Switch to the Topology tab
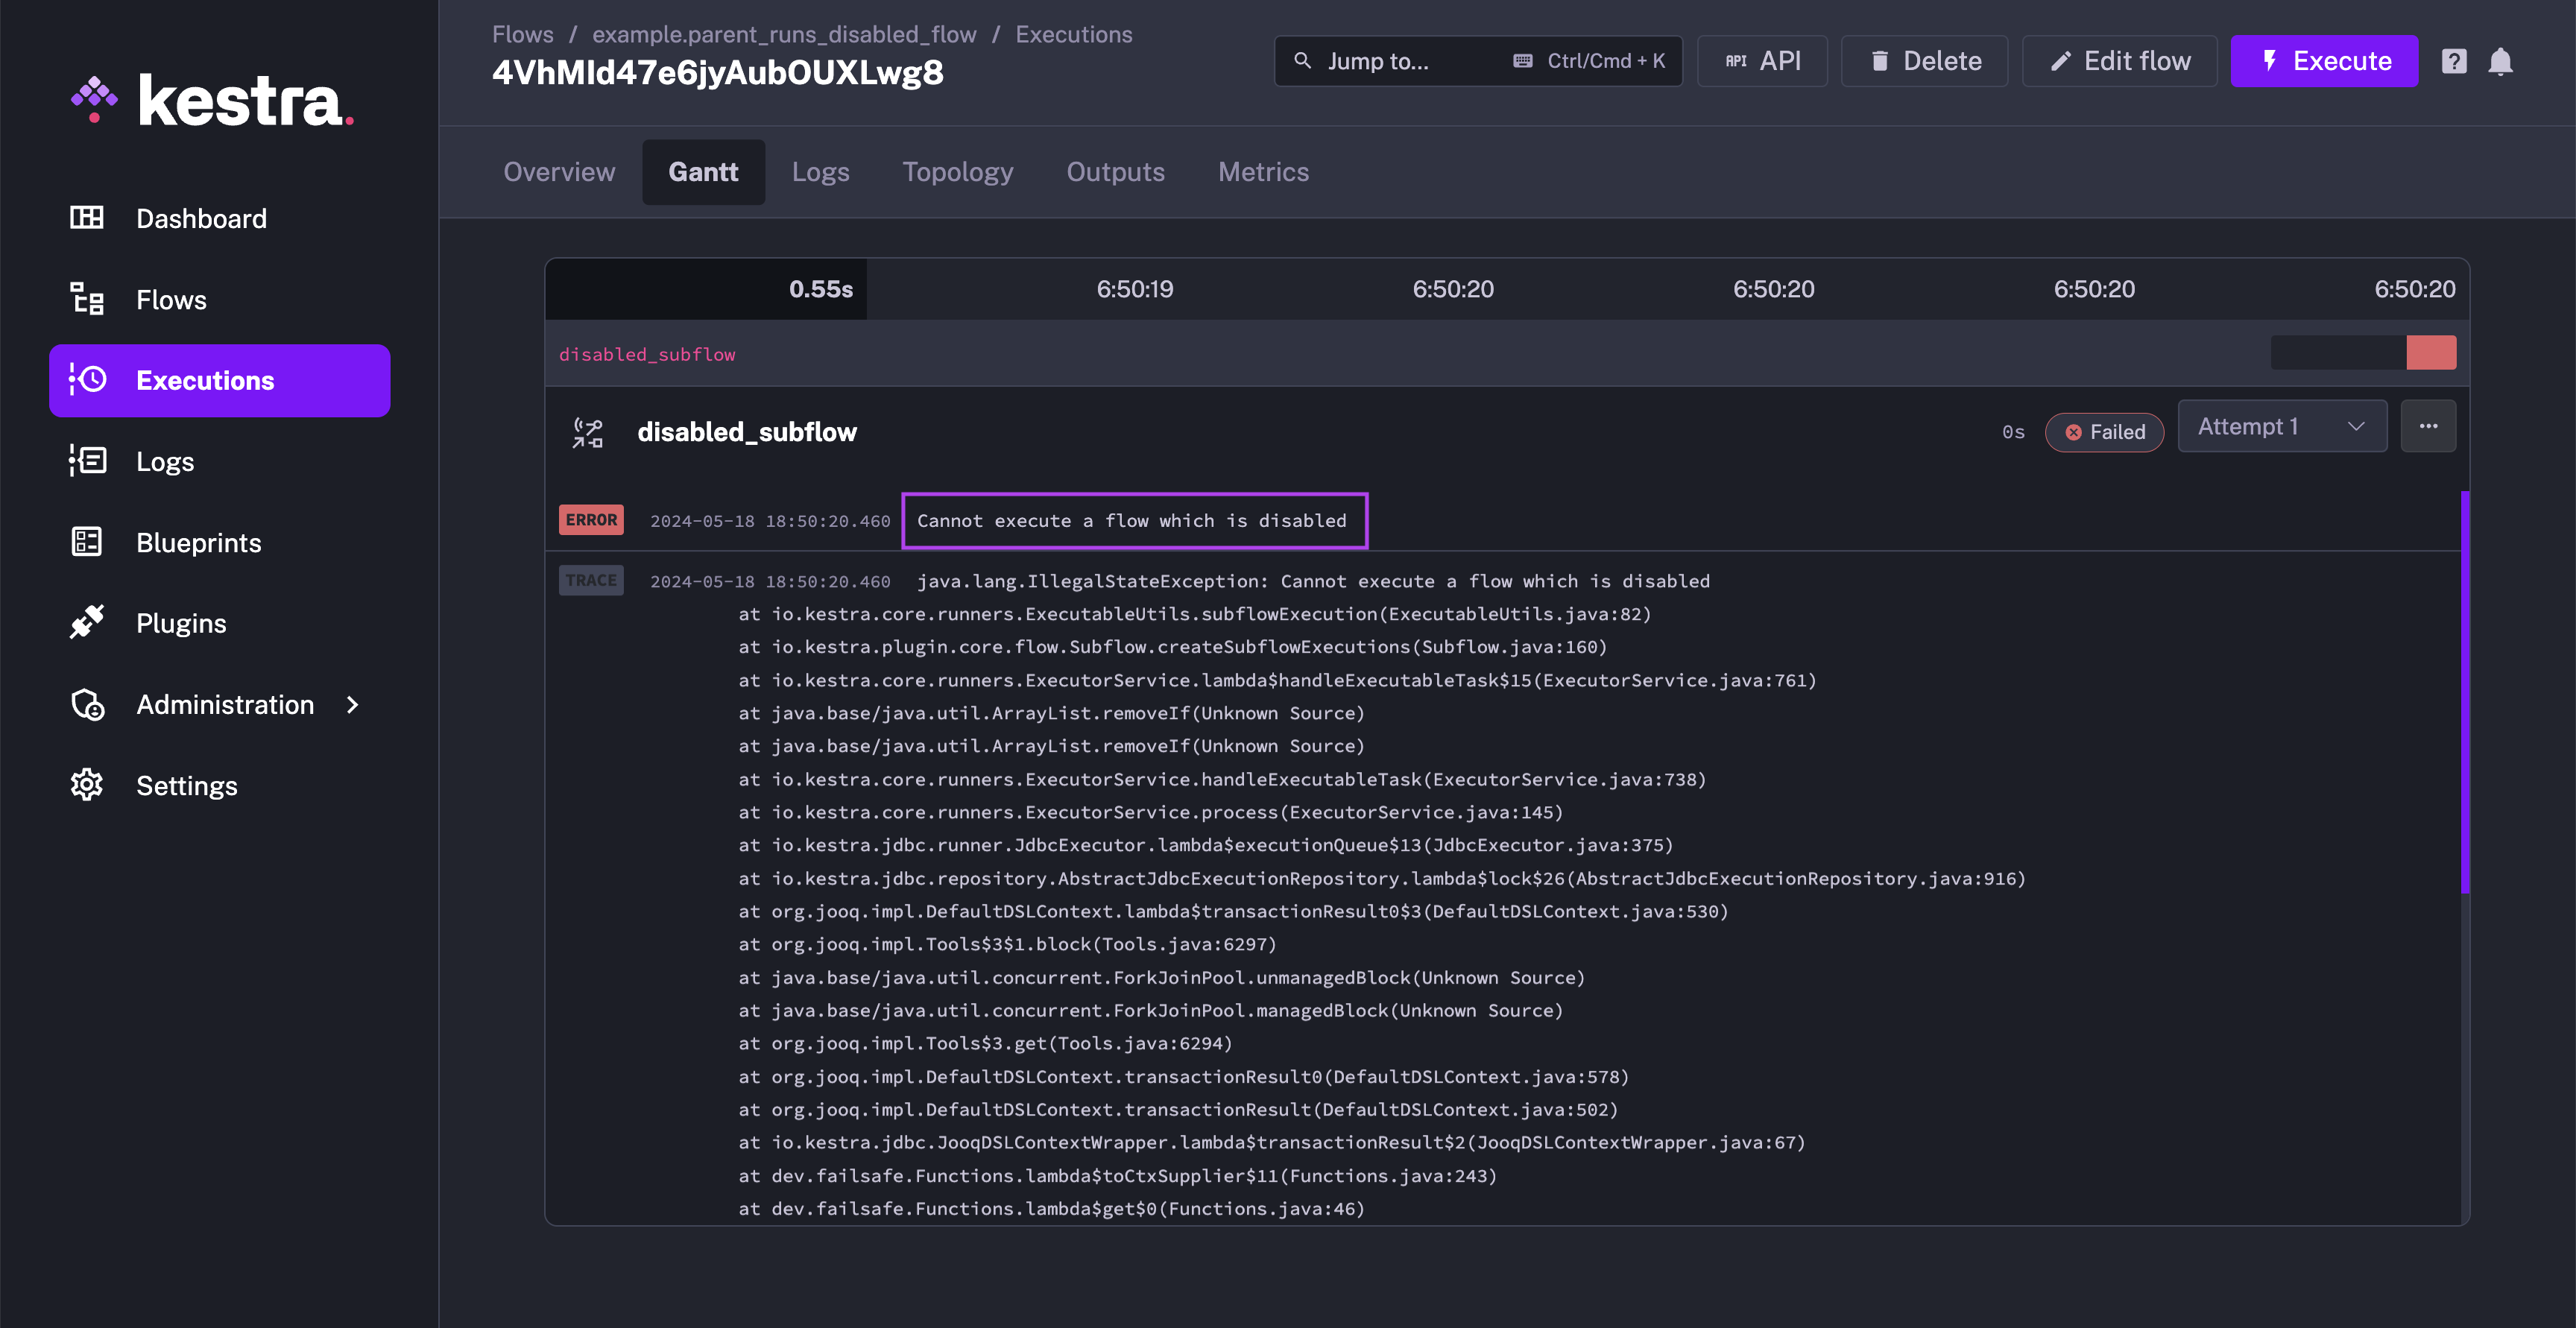 (957, 172)
